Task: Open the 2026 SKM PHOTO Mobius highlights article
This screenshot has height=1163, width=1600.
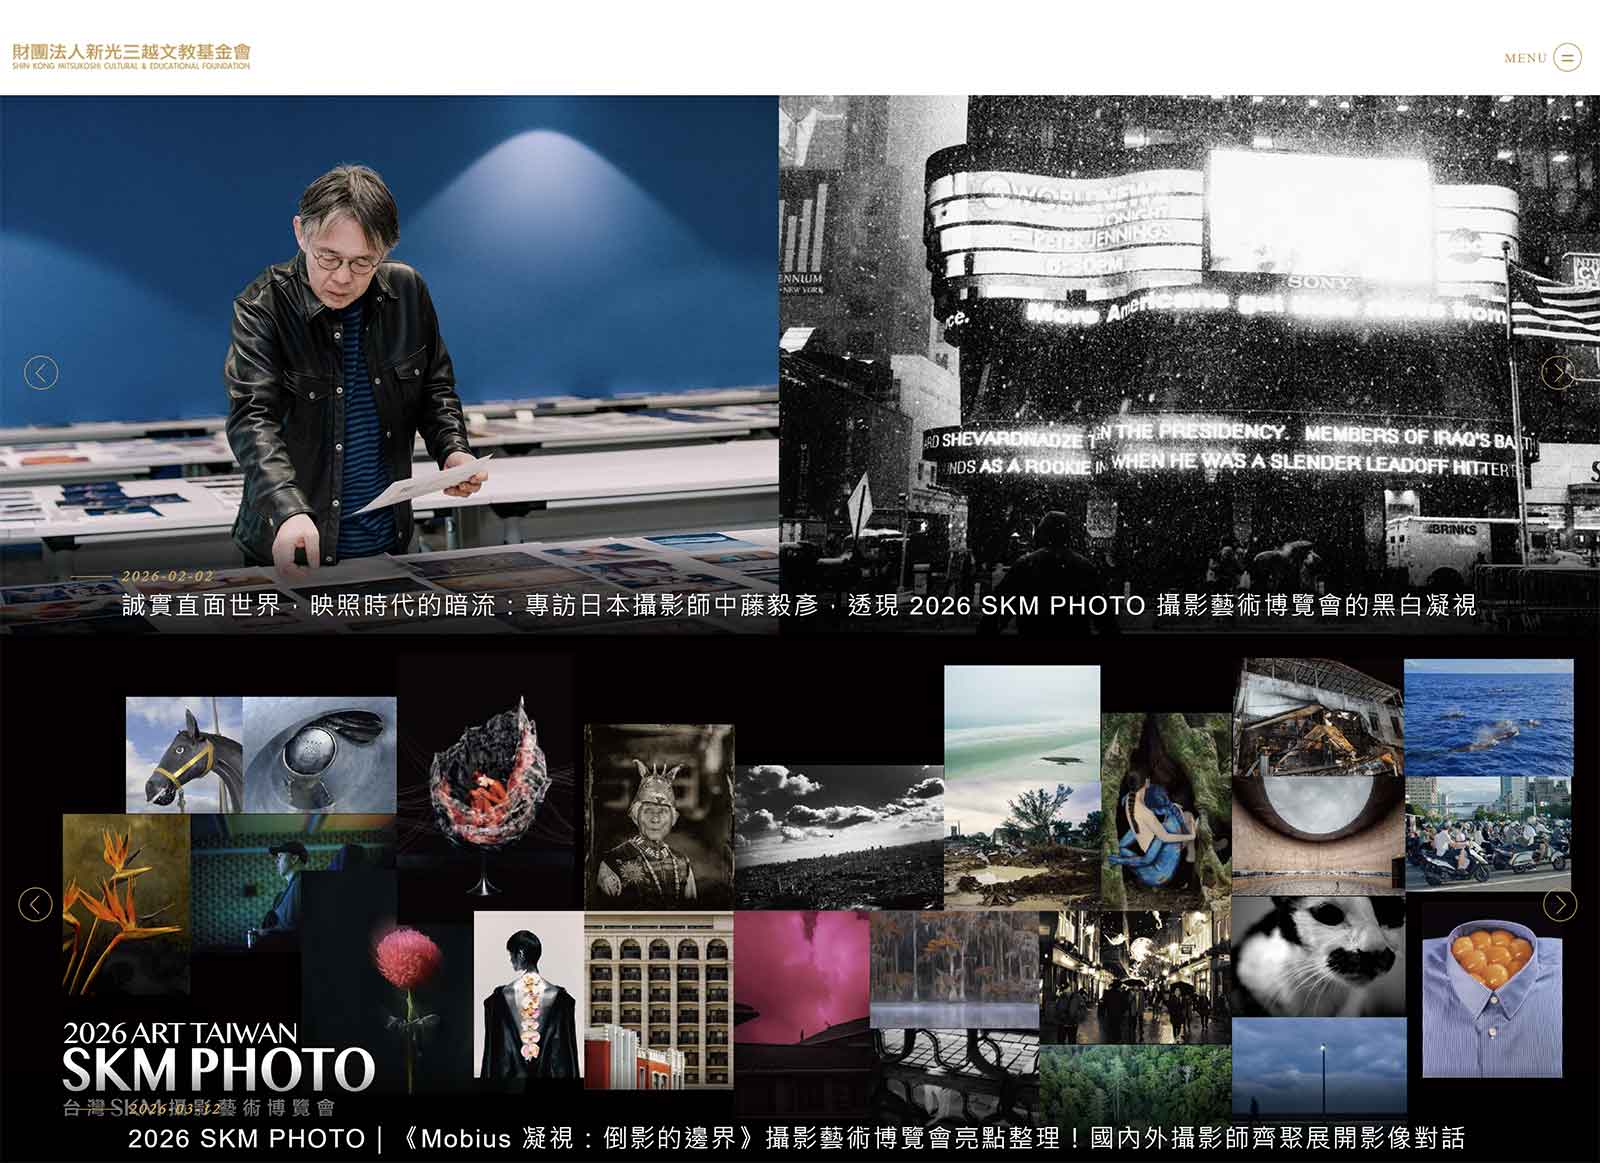Action: tap(800, 1133)
